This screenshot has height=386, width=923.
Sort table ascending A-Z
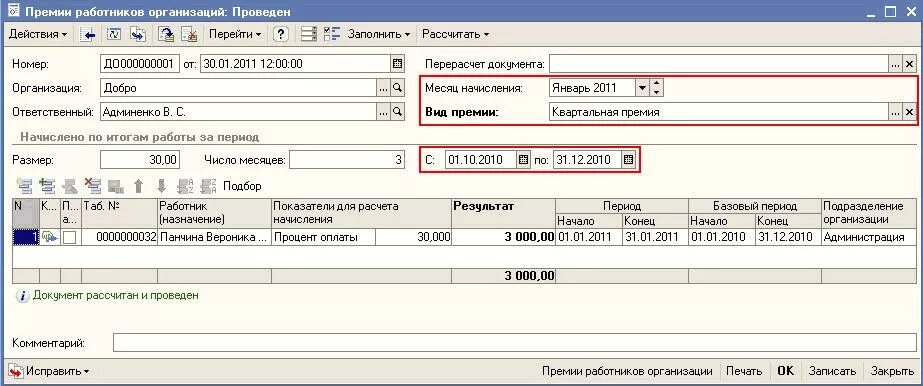(185, 187)
